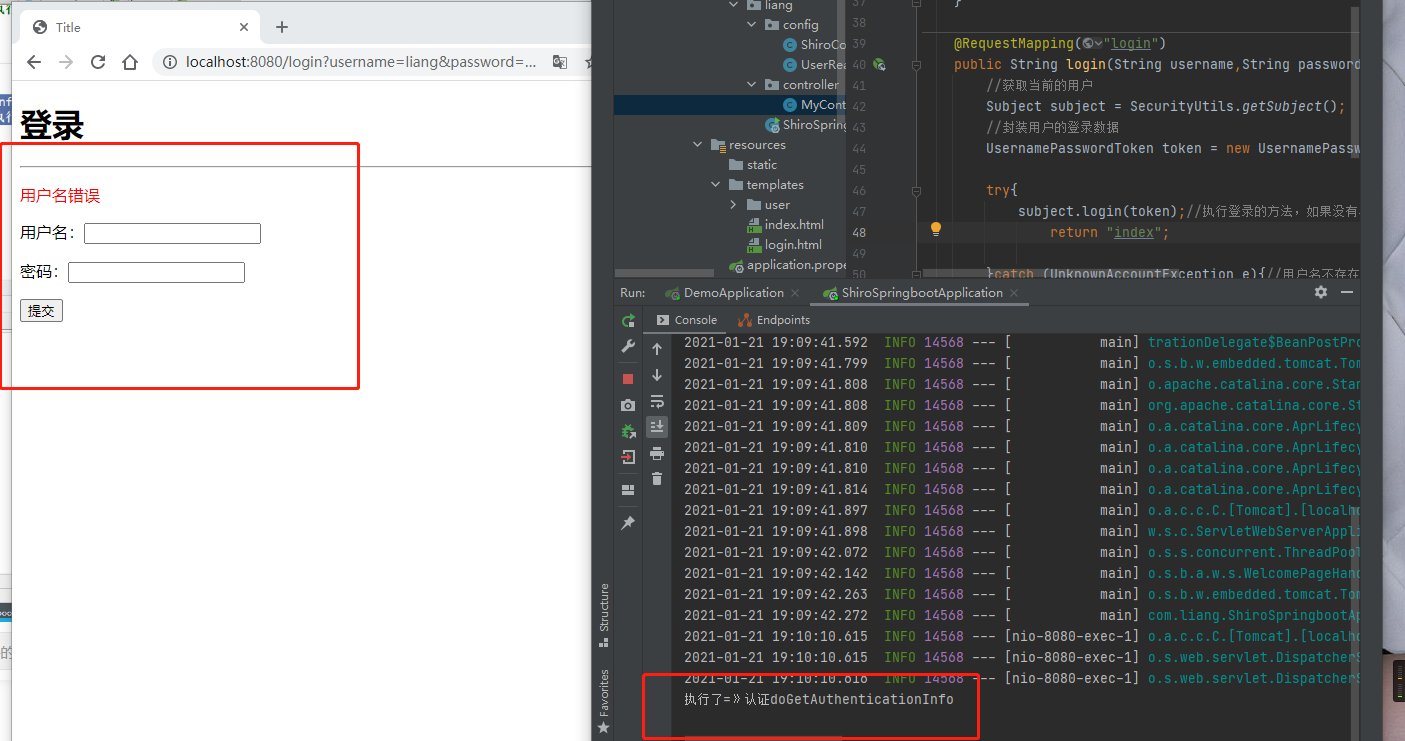Image resolution: width=1405 pixels, height=741 pixels.
Task: Select the browser tab named Title
Action: 140,27
